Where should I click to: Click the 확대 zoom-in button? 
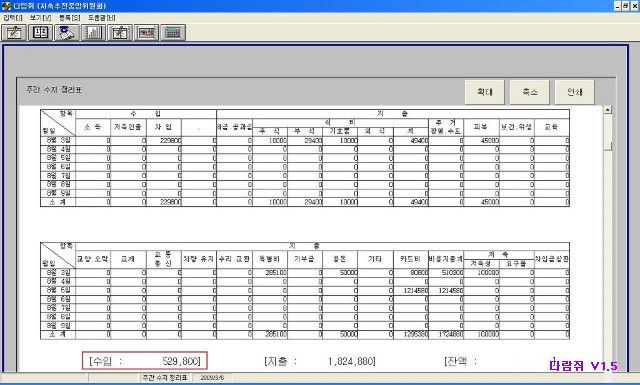pyautogui.click(x=484, y=92)
